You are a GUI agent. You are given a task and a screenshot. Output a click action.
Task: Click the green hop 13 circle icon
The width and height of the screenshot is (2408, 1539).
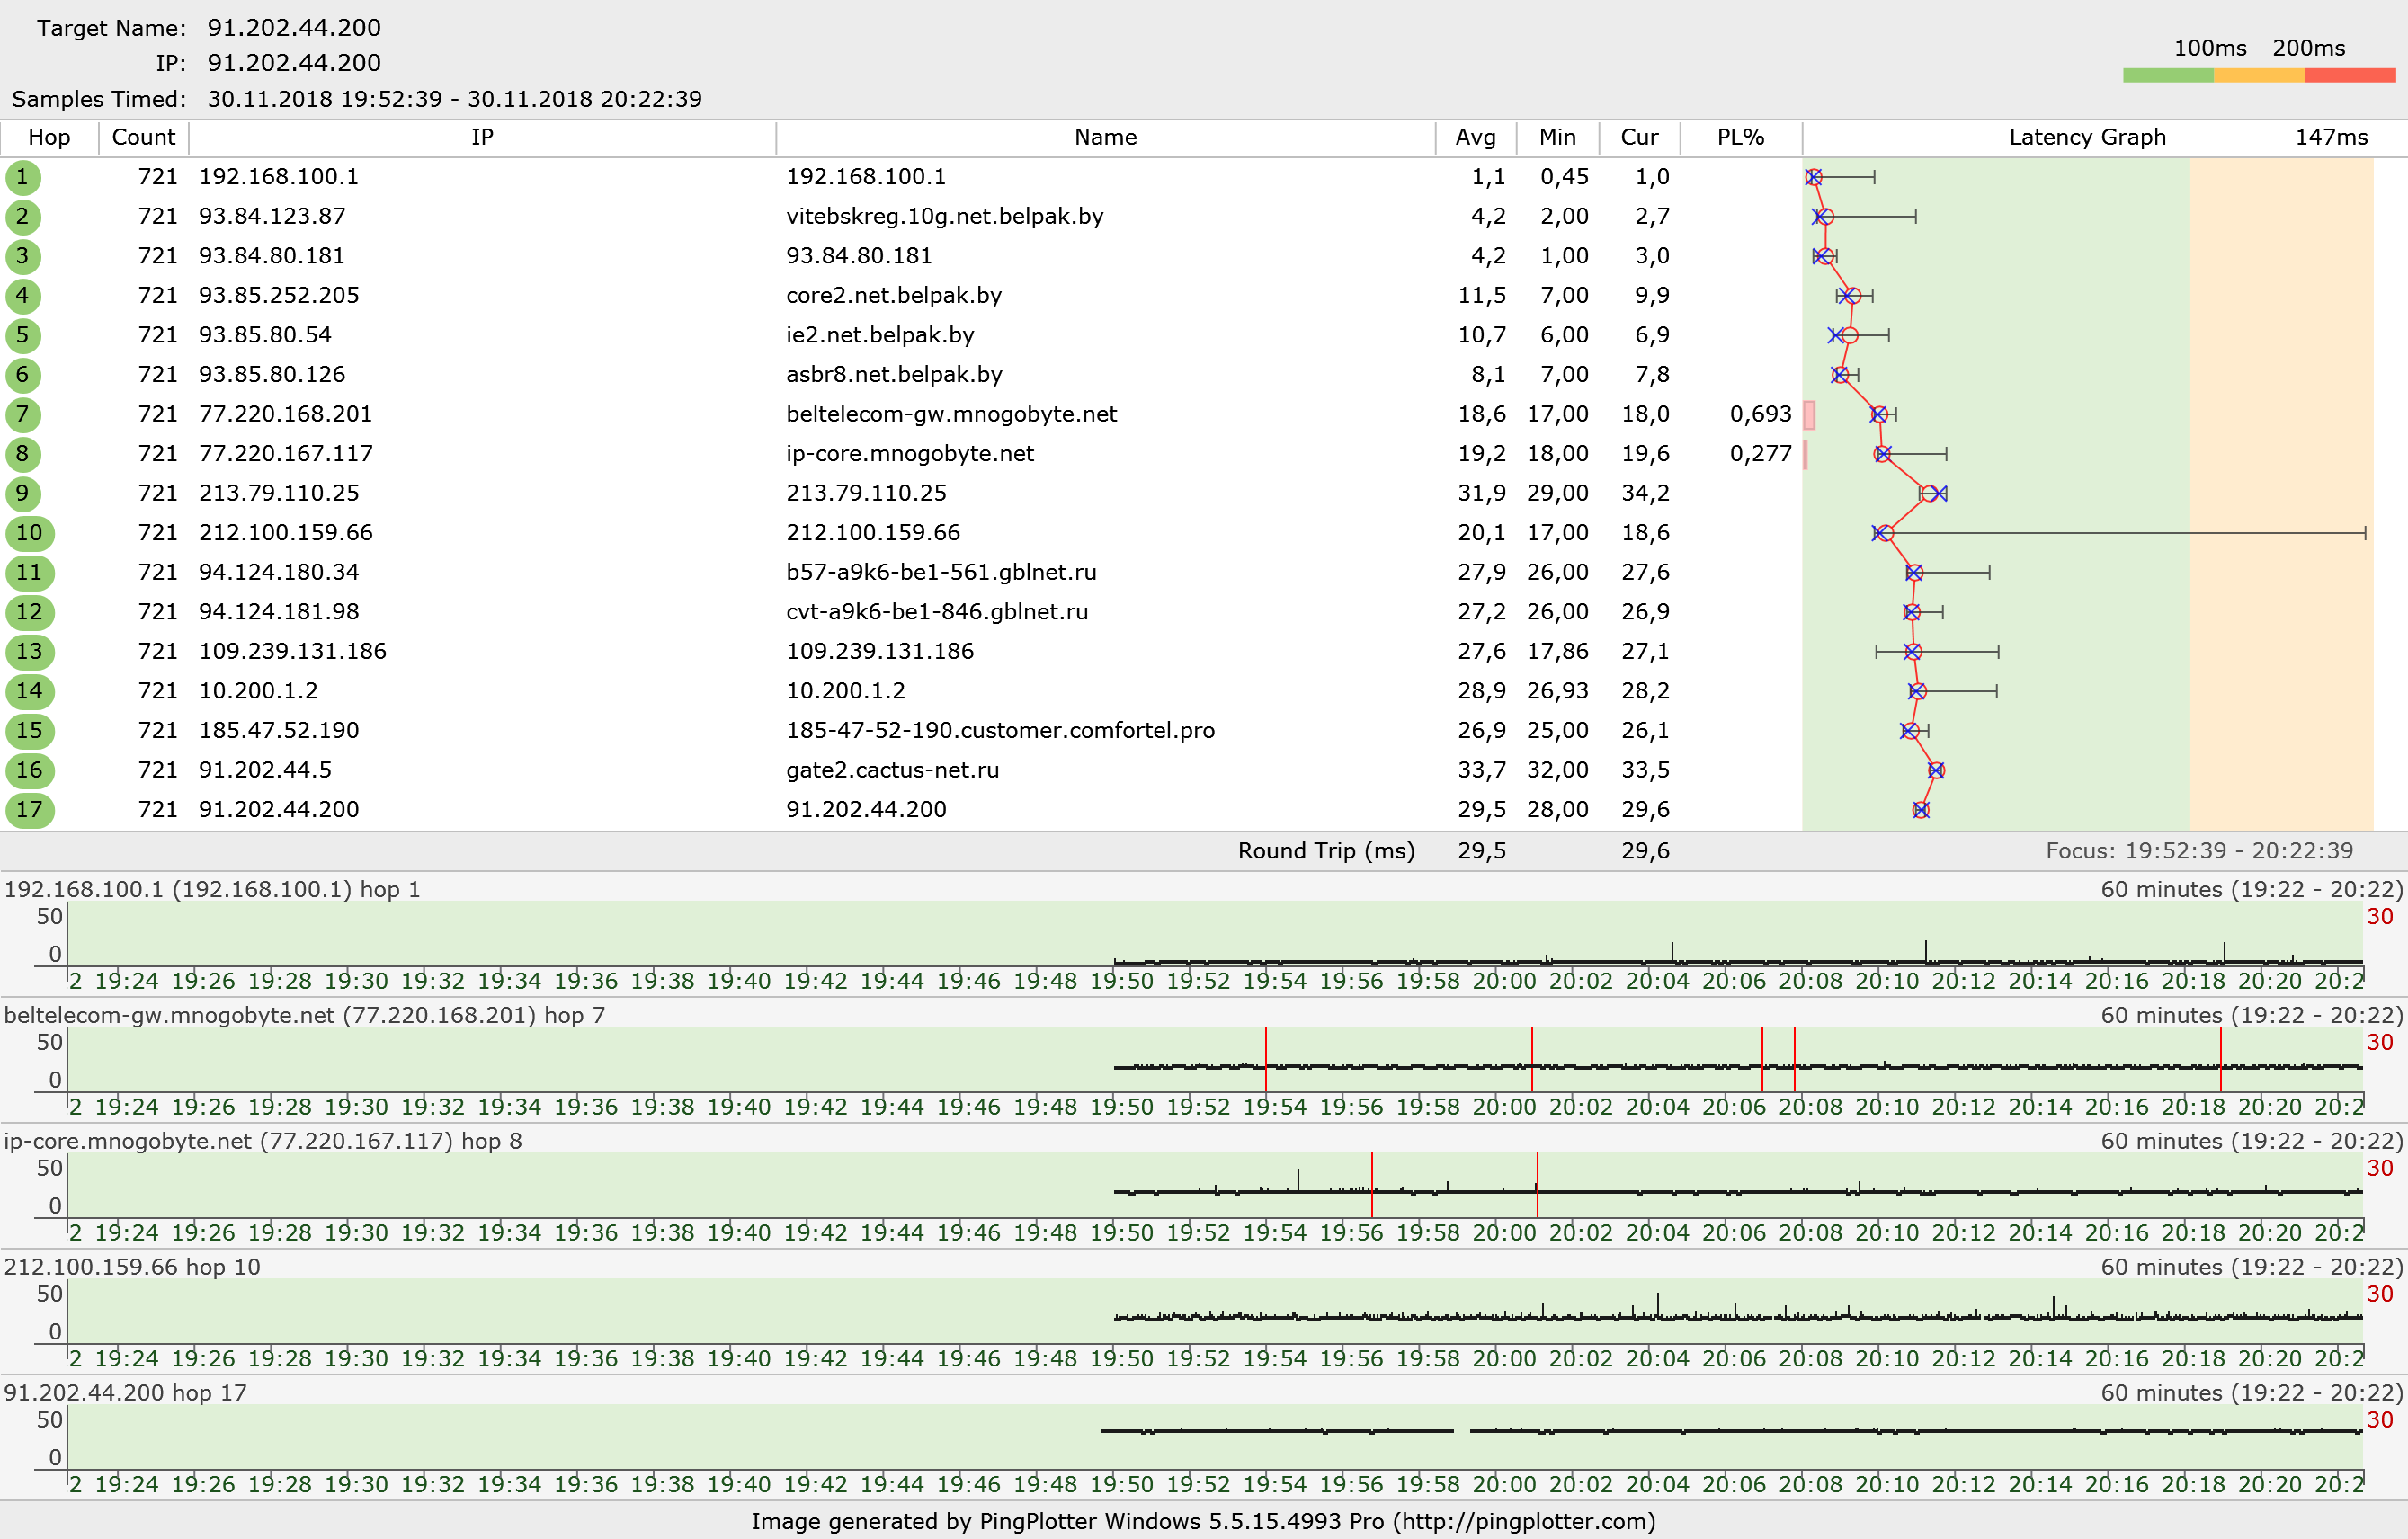pyautogui.click(x=29, y=652)
